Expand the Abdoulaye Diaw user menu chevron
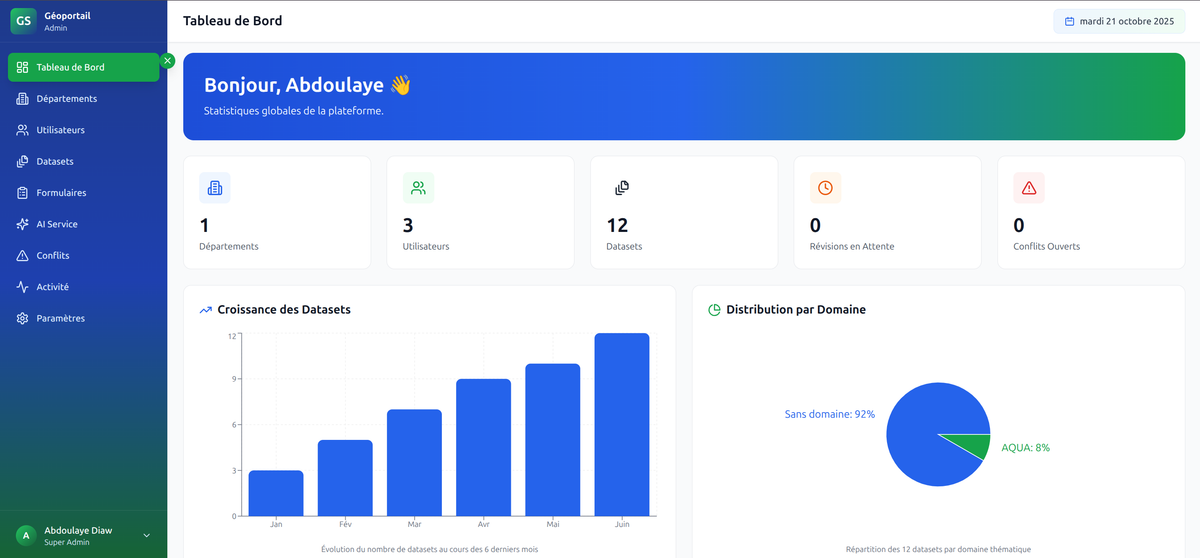Image resolution: width=1200 pixels, height=558 pixels. point(147,536)
